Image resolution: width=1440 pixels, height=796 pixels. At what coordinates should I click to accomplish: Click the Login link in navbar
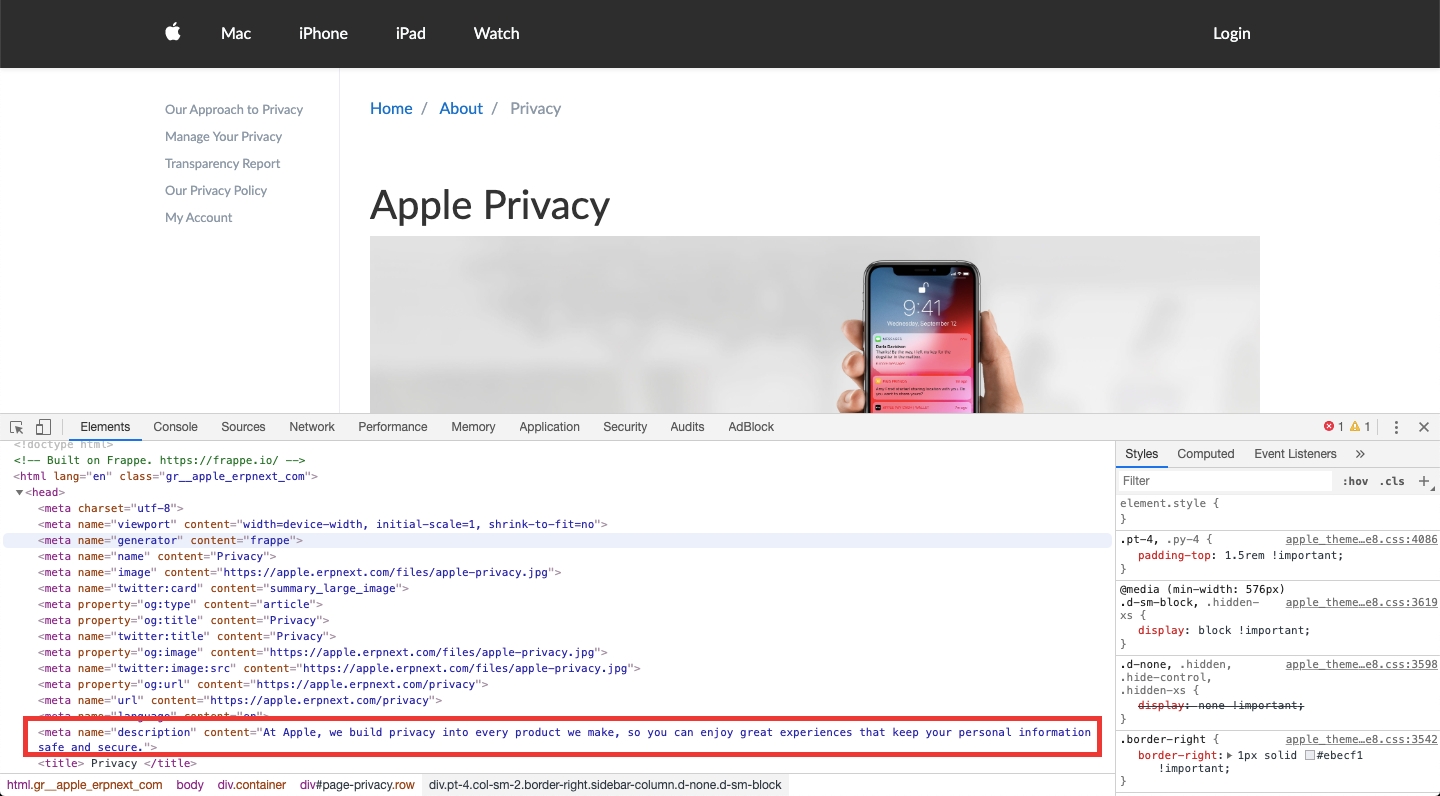(x=1231, y=33)
